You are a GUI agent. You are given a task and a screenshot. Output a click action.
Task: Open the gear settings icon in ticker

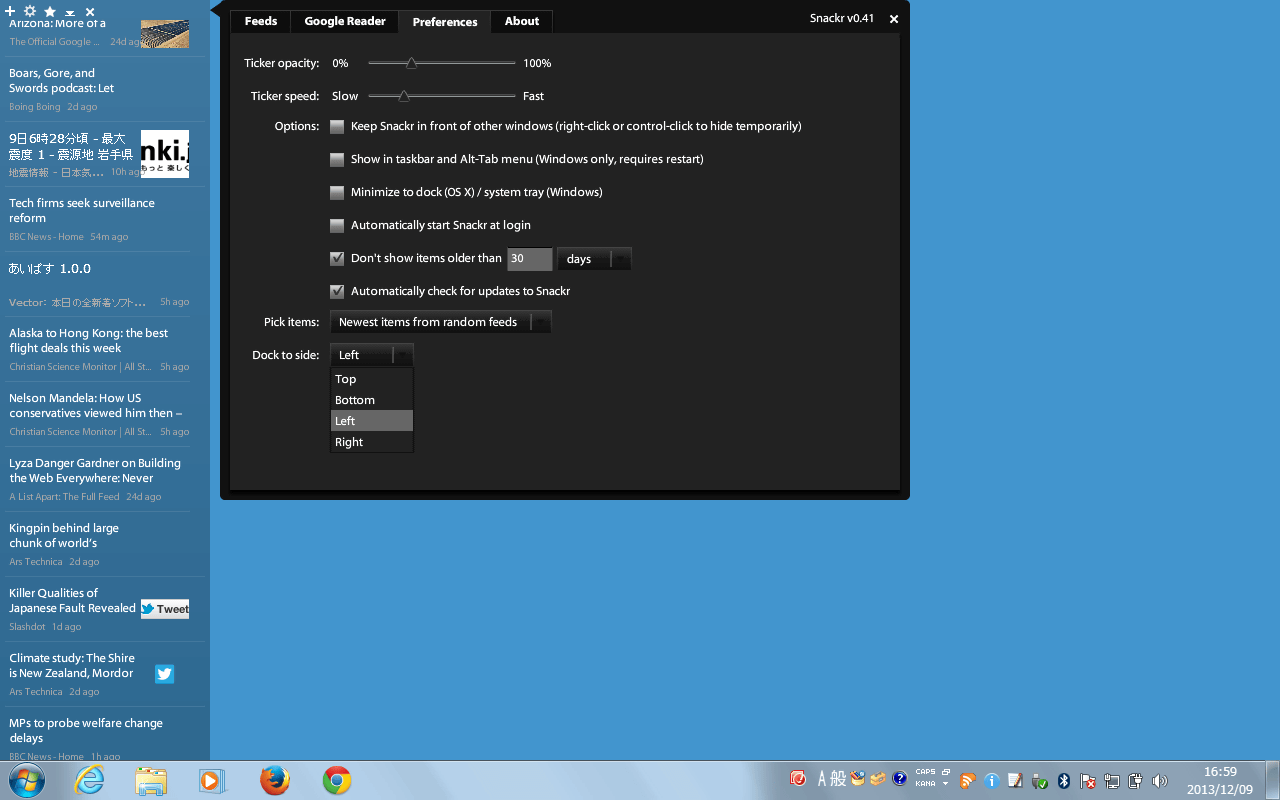coord(30,11)
